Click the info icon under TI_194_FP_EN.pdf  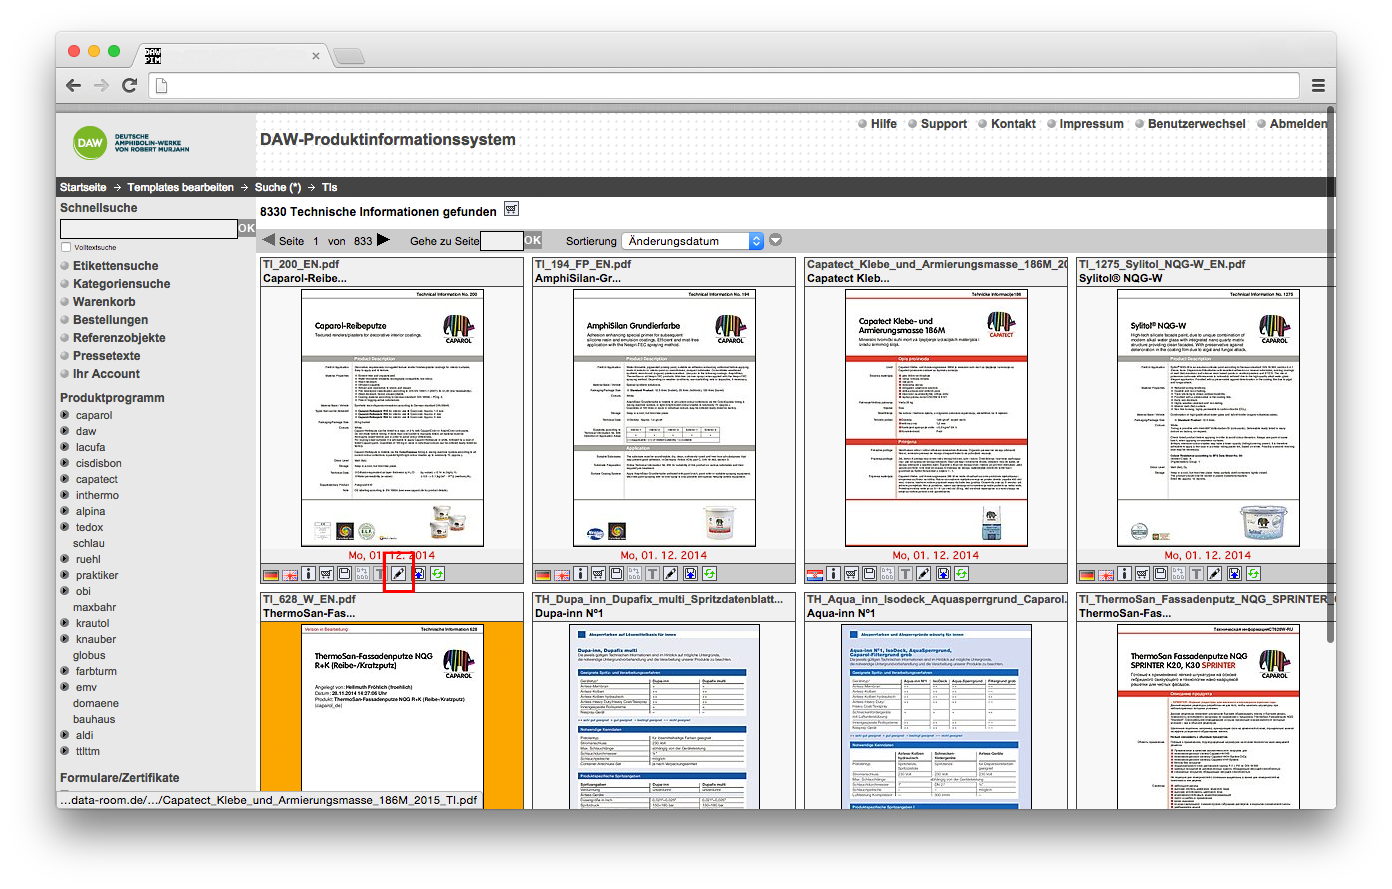click(581, 574)
